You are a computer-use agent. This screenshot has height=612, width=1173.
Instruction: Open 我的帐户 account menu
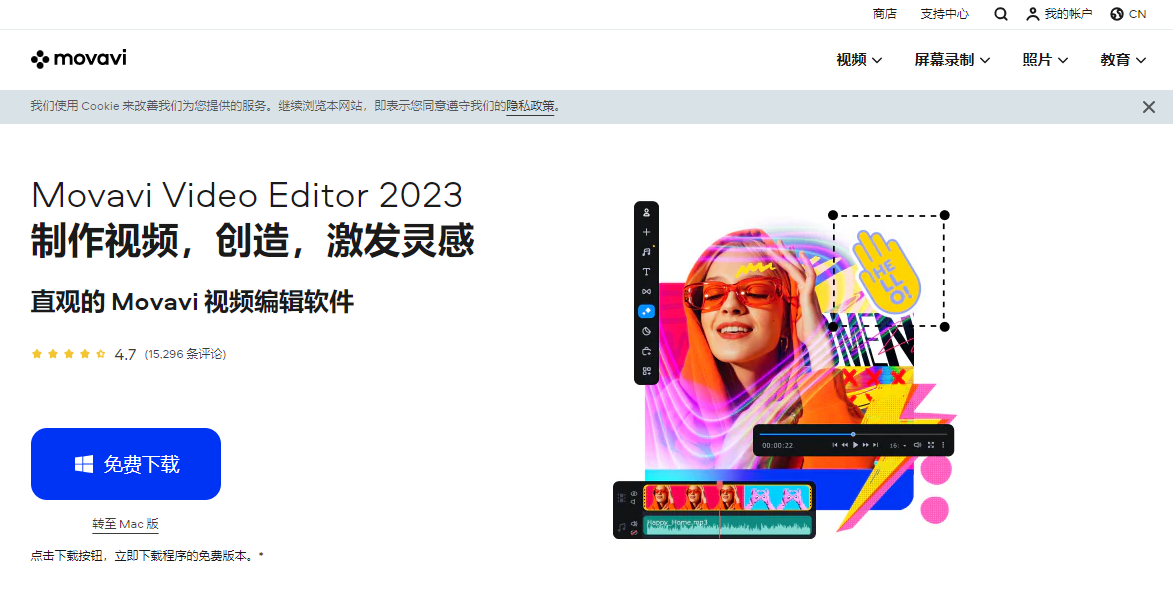click(1059, 14)
